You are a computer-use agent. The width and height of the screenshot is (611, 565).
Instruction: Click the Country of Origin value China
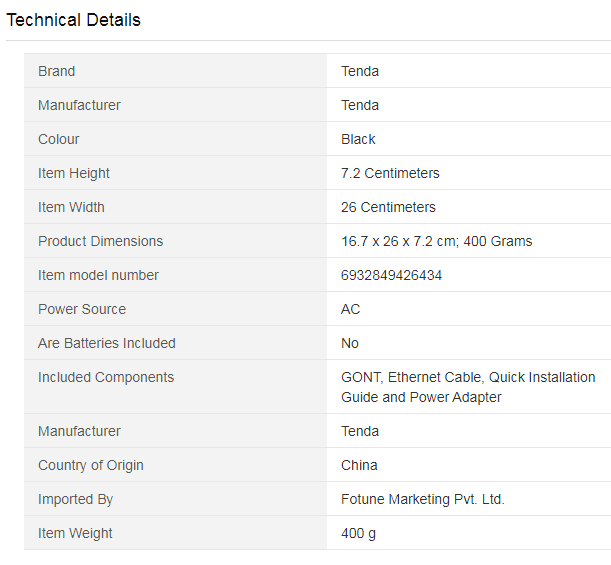[x=359, y=465]
